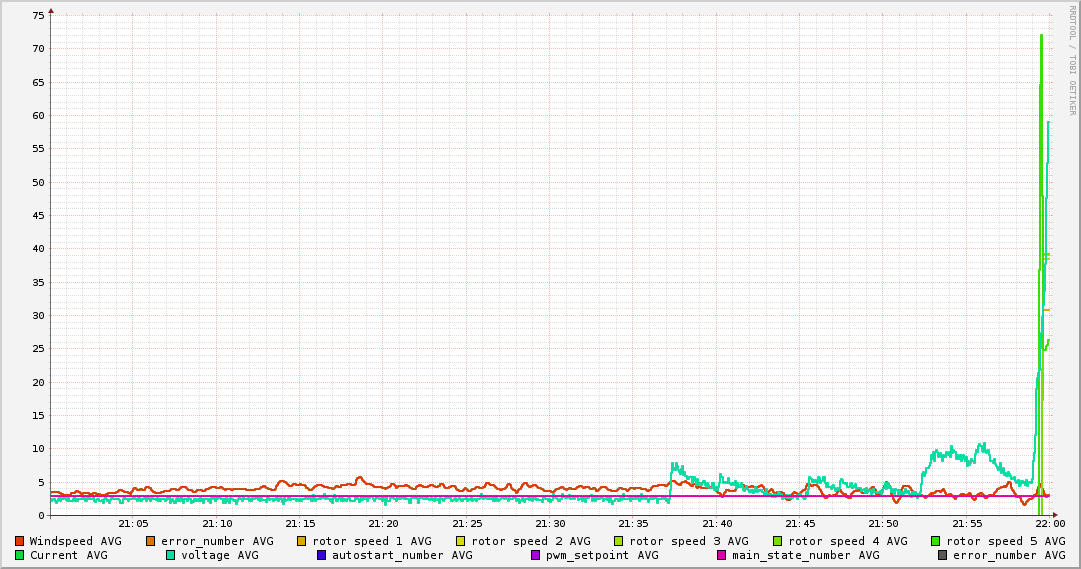Viewport: 1081px width, 569px height.
Task: Click the 75 value on the y-axis
Action: 39,15
